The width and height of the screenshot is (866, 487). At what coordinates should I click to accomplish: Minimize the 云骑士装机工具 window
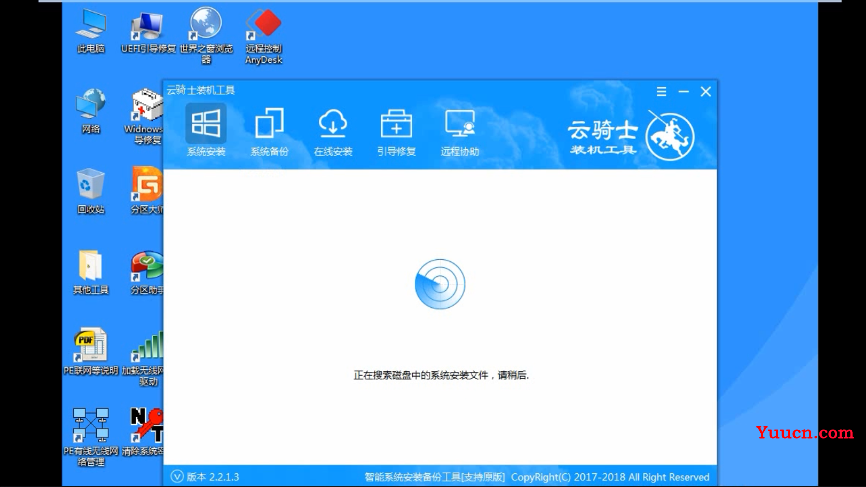684,92
